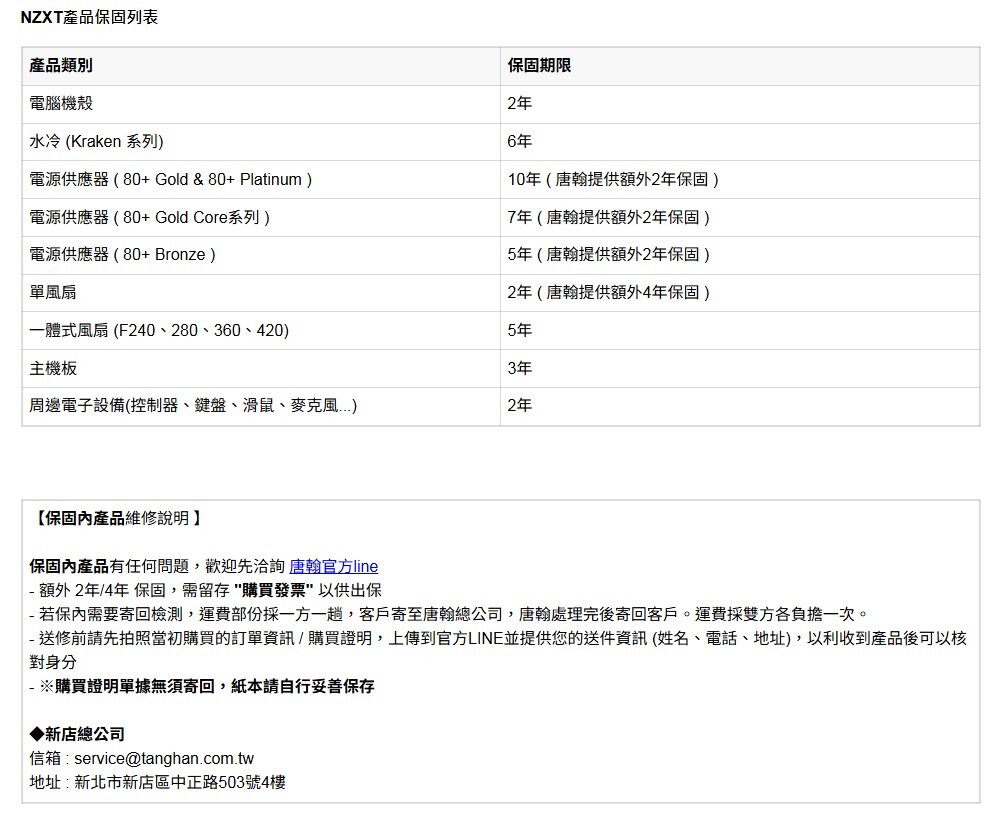Click 一體式風扇 (F240、280、360、420) cell
Image resolution: width=993 pixels, height=819 pixels.
[261, 331]
